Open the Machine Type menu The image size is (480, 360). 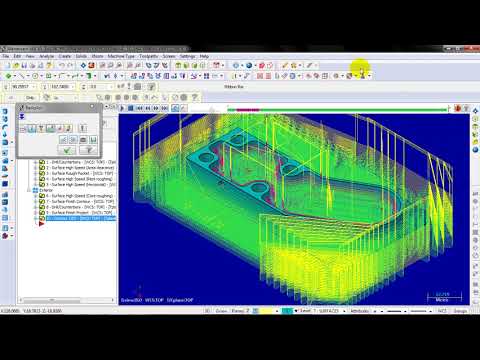pyautogui.click(x=121, y=56)
